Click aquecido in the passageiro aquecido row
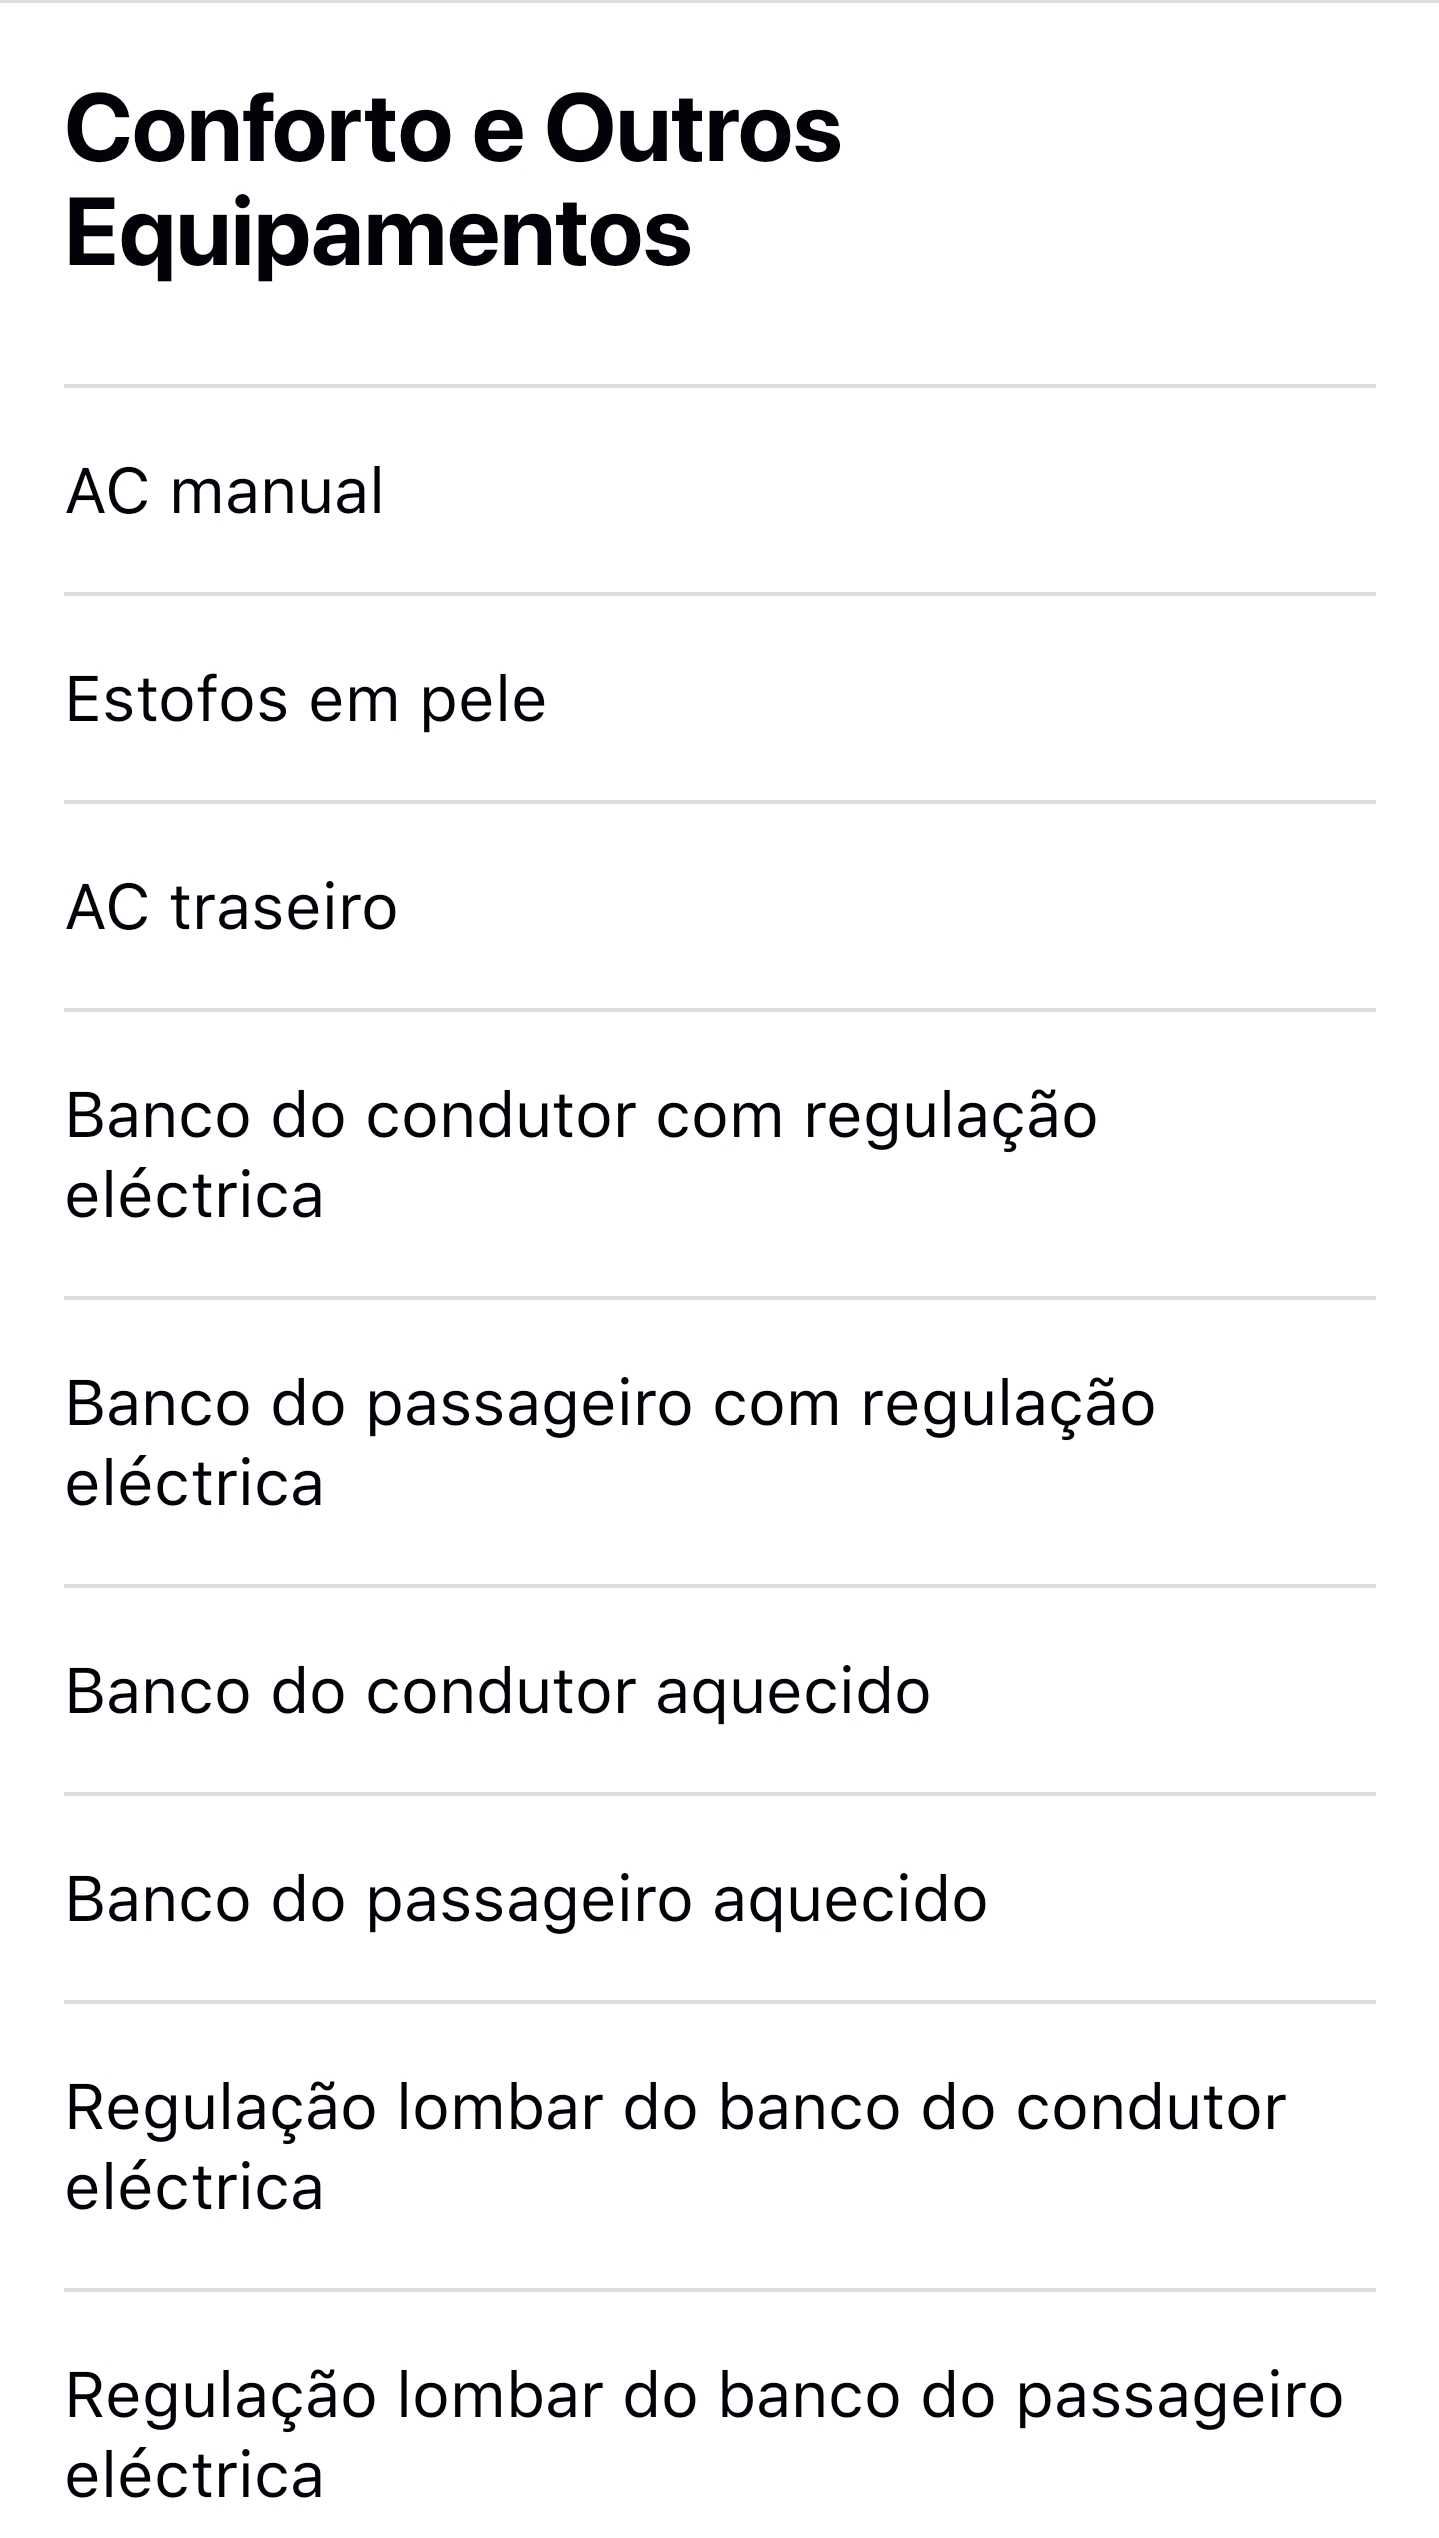The image size is (1439, 2538). point(850,1901)
